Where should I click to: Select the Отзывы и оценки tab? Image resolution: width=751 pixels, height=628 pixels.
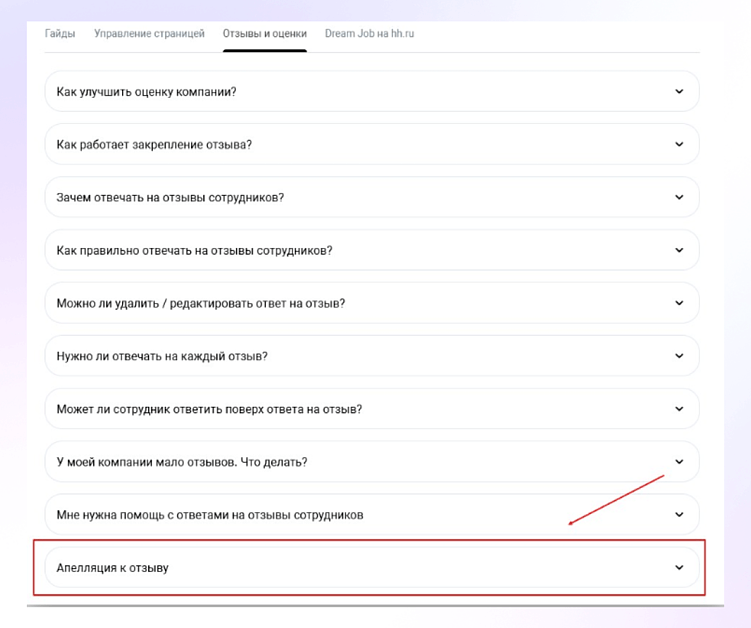[264, 34]
